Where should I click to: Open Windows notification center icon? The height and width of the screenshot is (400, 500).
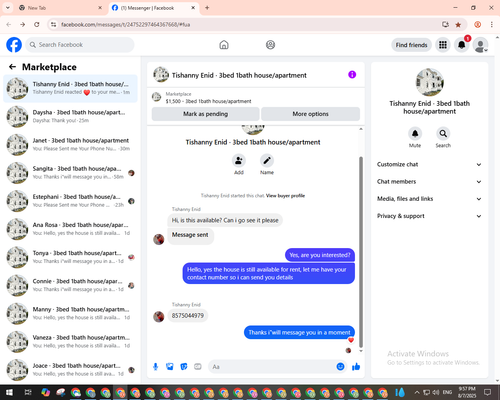(488, 392)
